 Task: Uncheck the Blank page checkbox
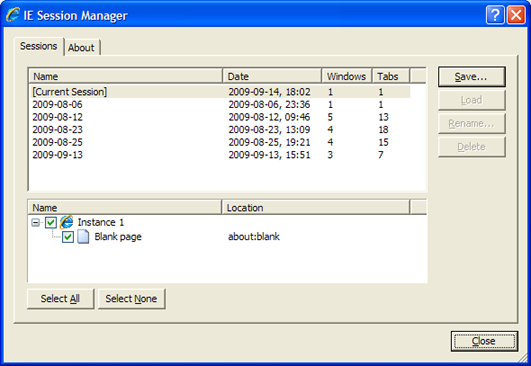click(x=68, y=237)
